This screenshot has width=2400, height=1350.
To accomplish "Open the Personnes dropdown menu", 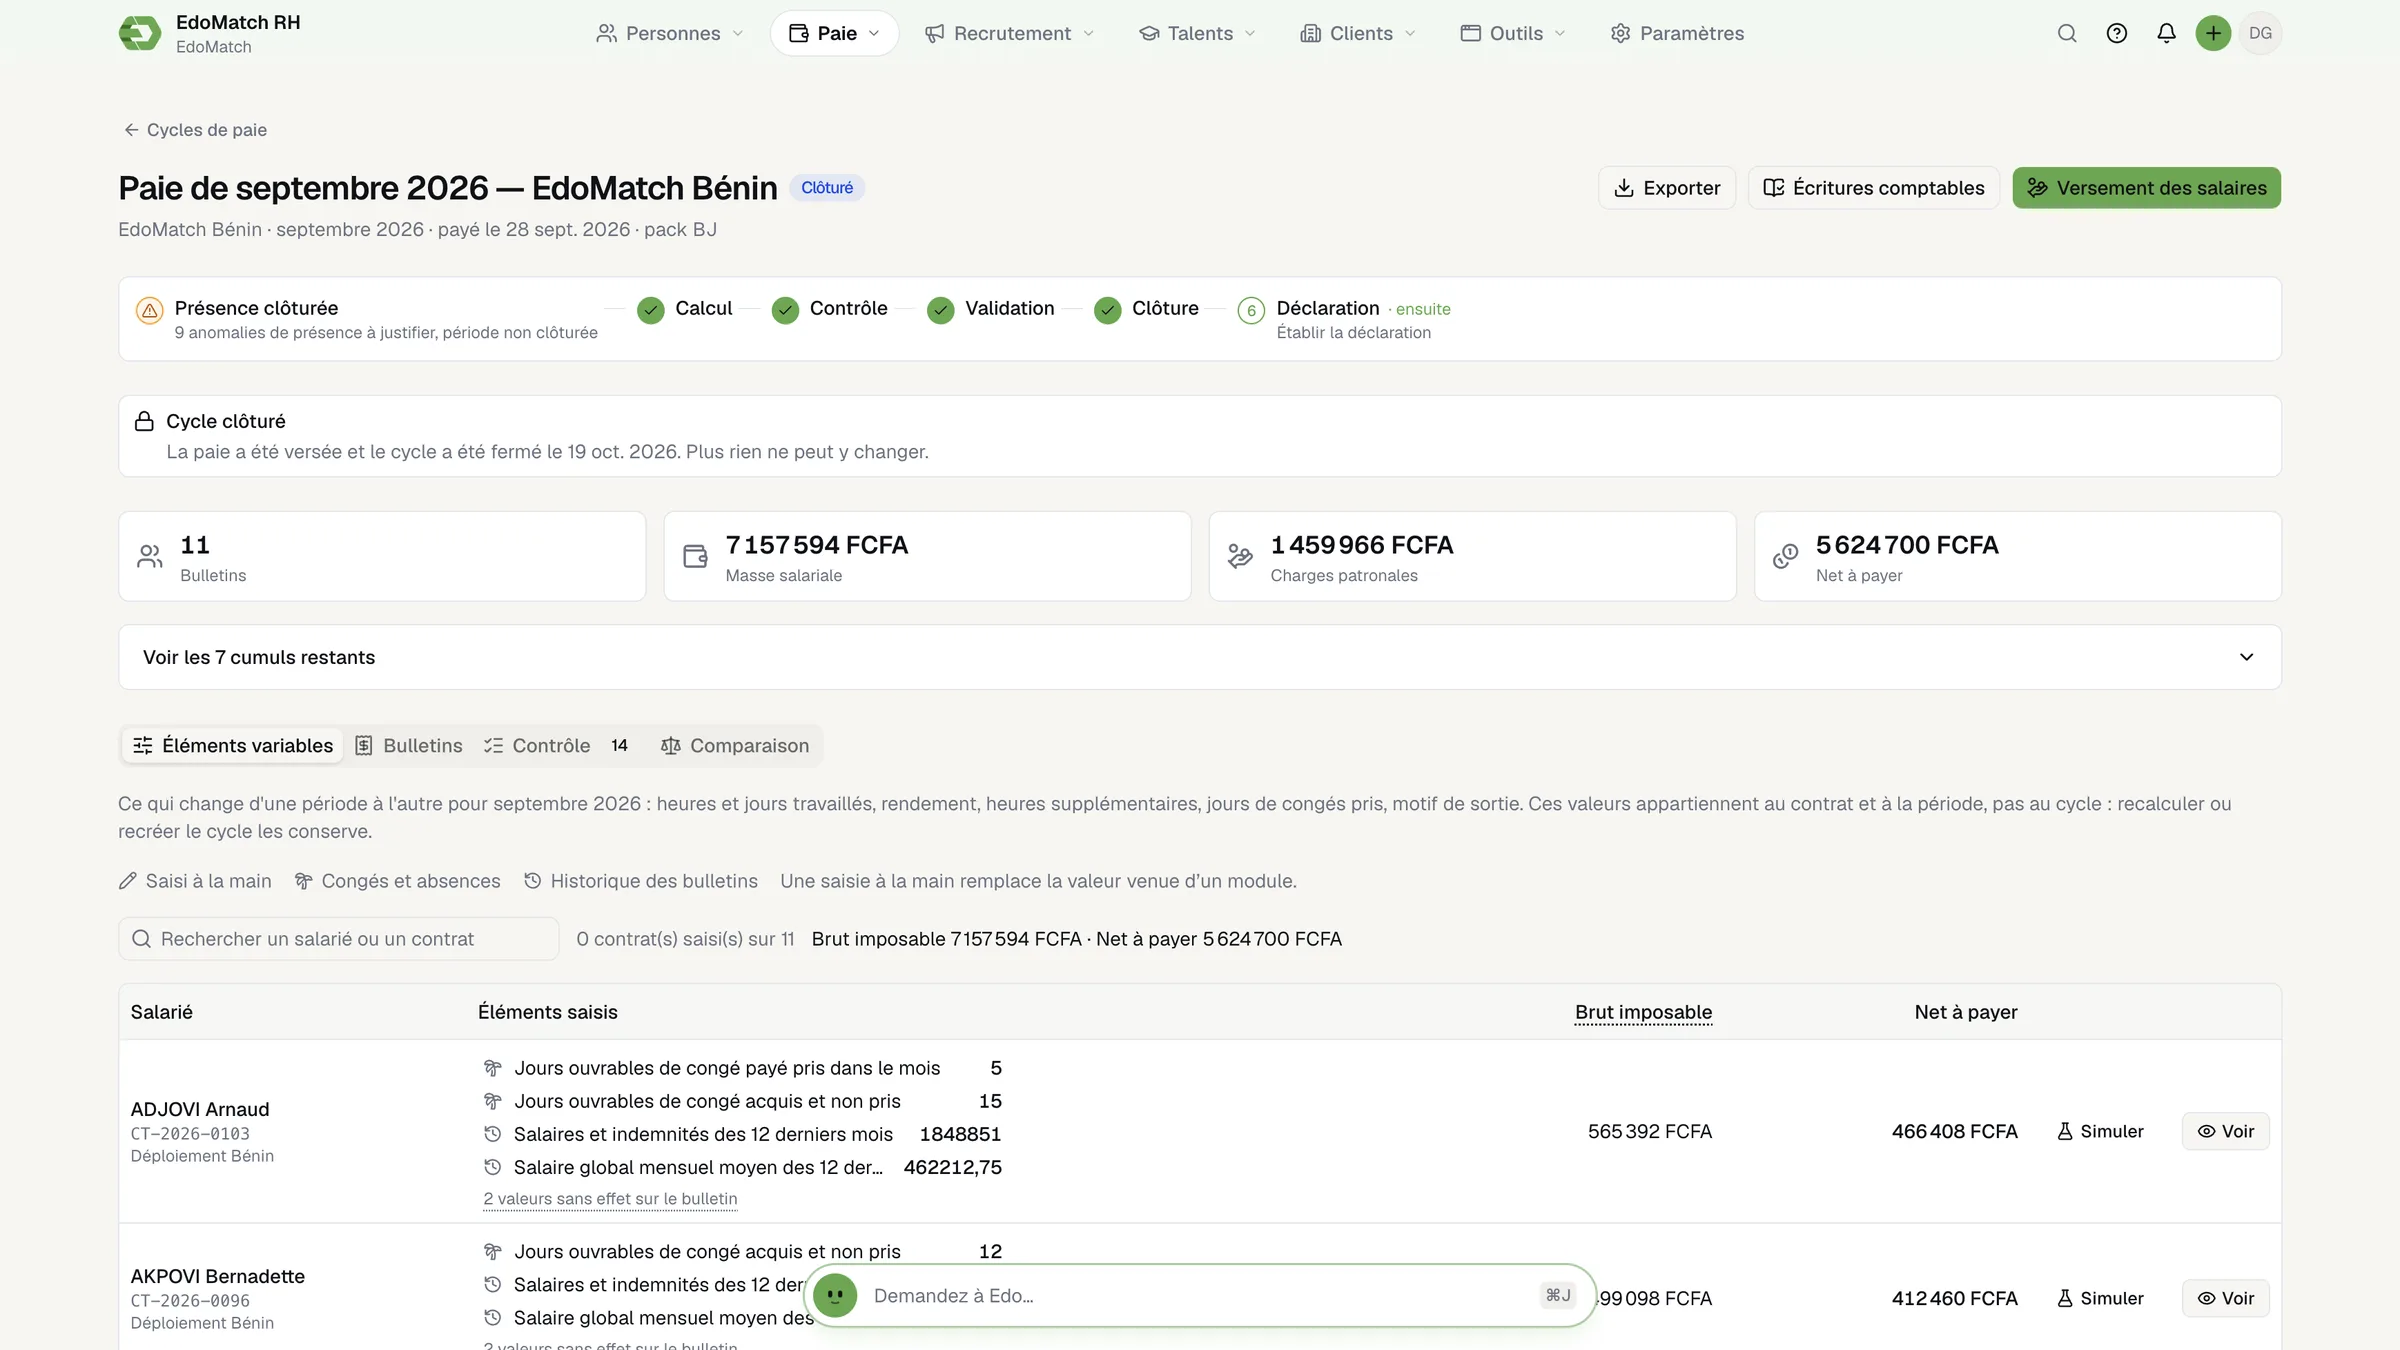I will click(670, 33).
